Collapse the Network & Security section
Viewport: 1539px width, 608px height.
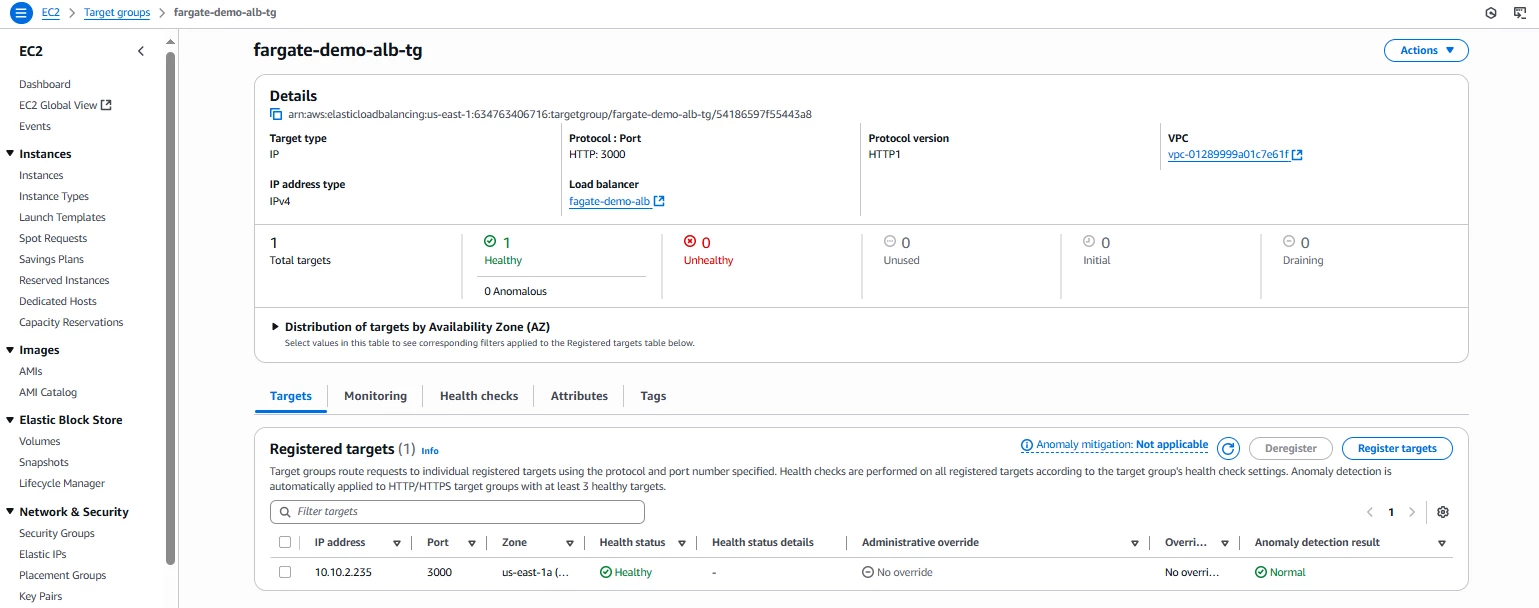point(9,512)
